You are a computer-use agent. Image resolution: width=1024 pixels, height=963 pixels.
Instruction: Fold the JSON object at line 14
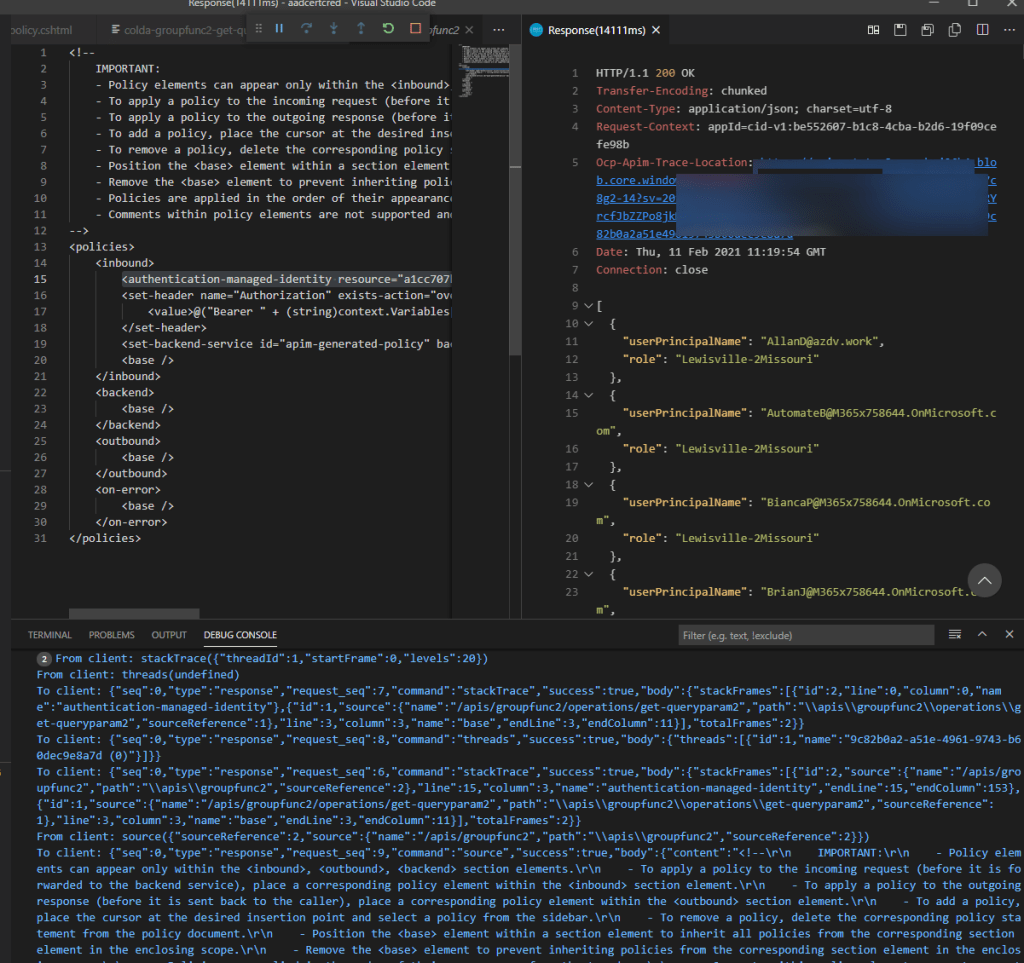click(x=587, y=396)
